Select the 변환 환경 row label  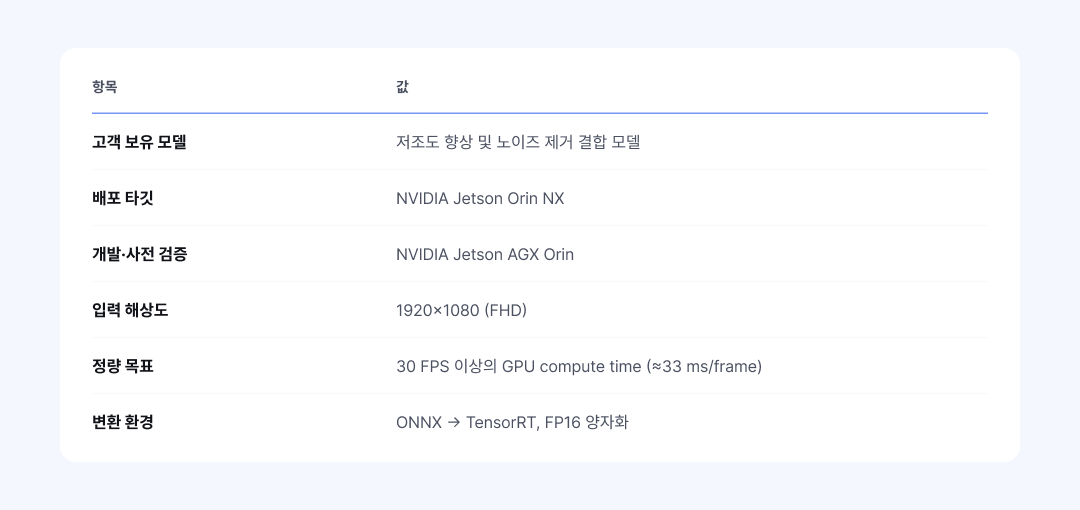pyautogui.click(x=123, y=422)
